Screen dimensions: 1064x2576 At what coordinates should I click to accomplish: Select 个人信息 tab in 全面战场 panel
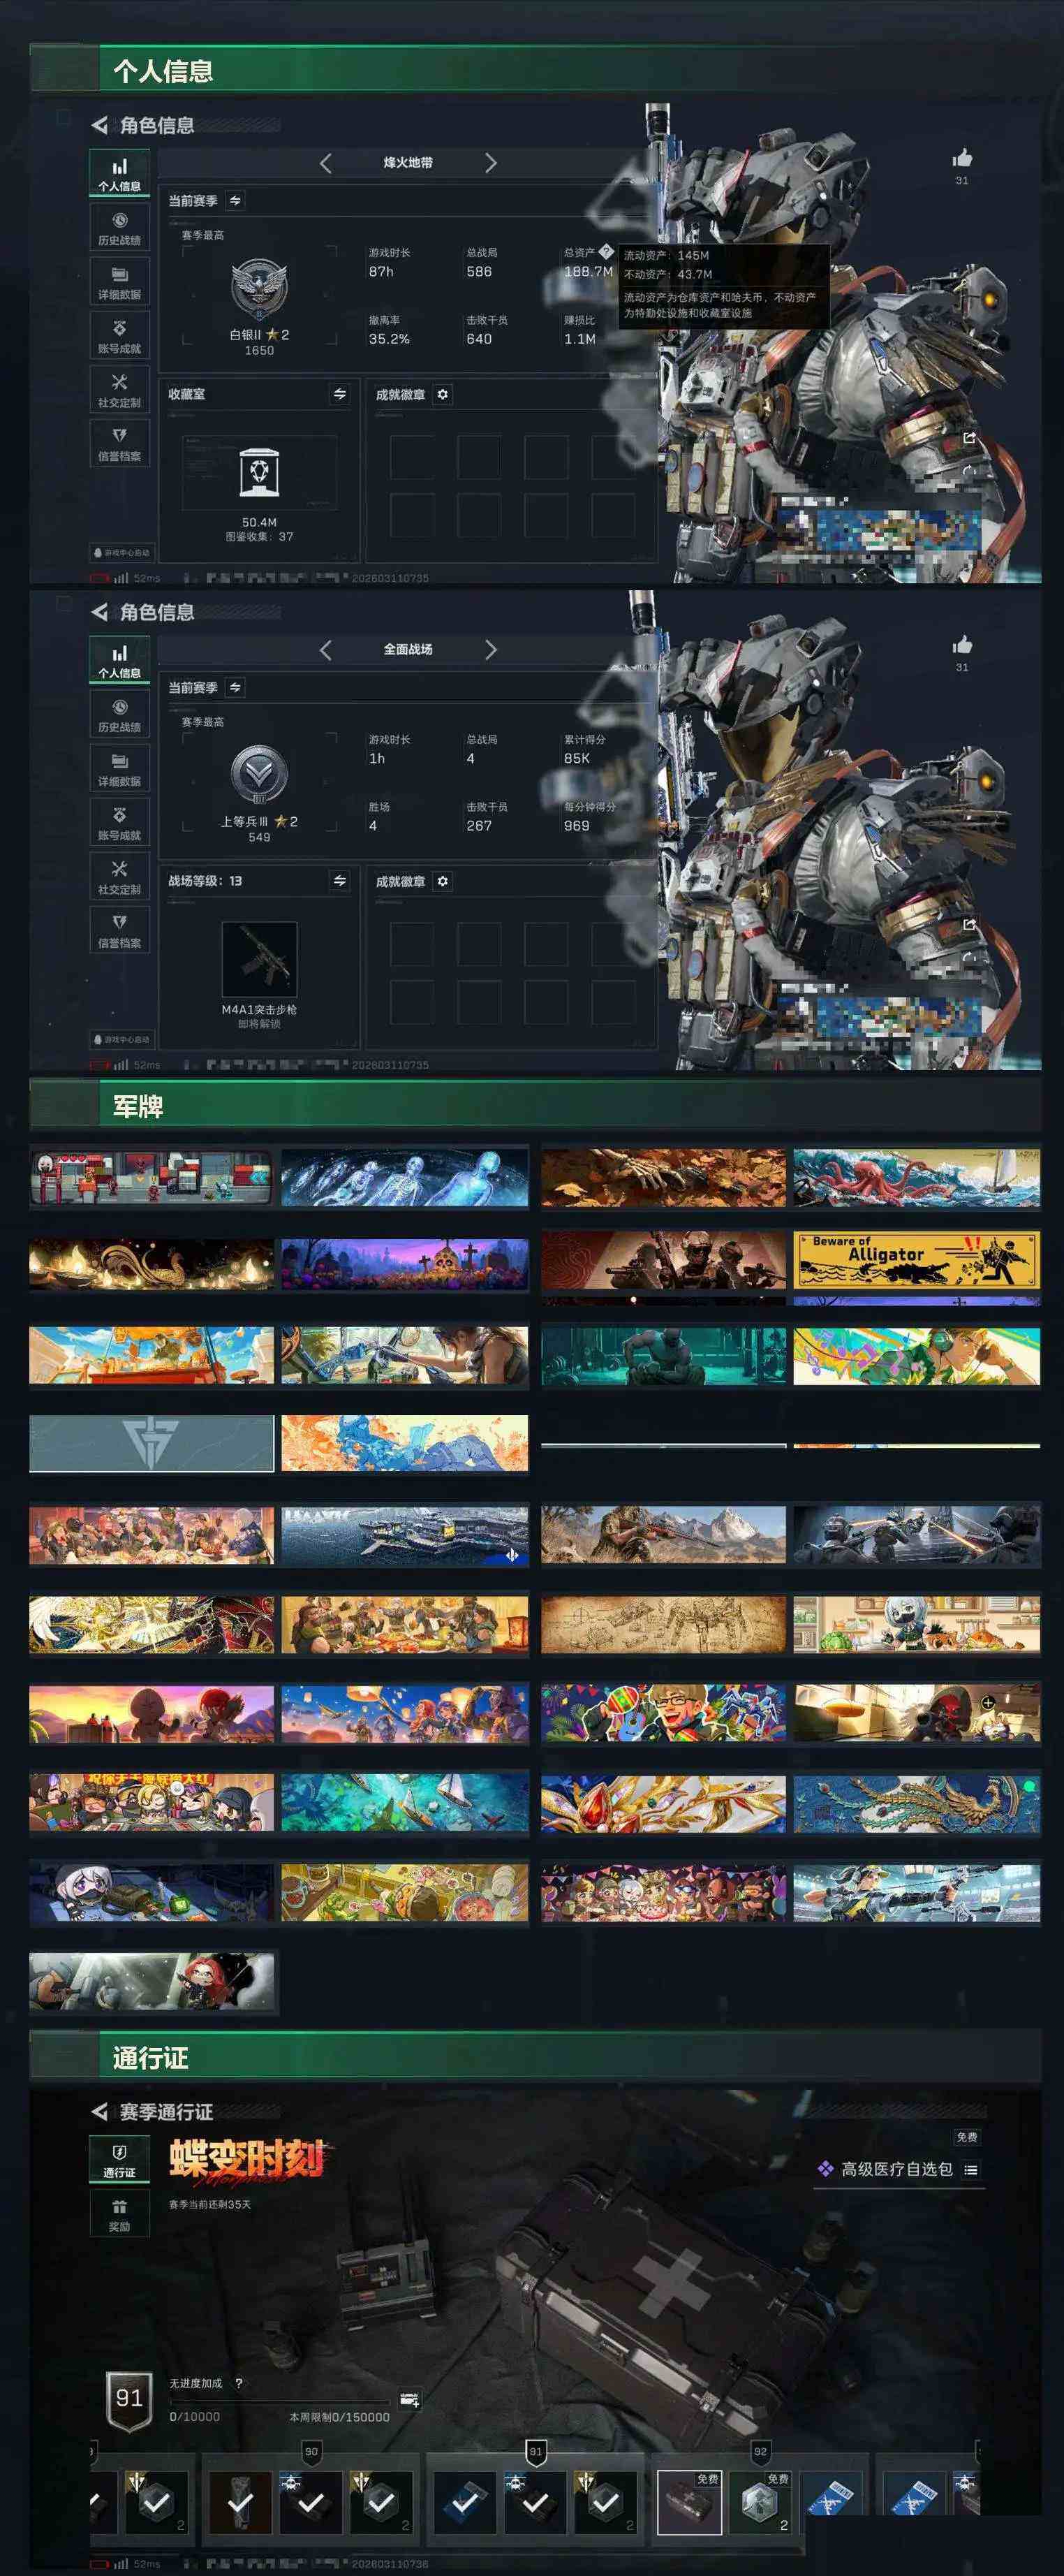[x=119, y=661]
